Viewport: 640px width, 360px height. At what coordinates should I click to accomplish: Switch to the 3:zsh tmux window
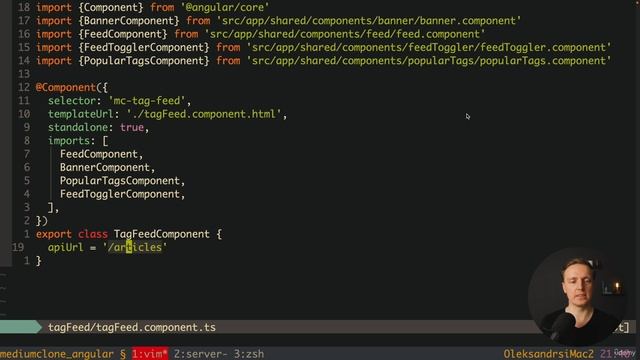(249, 354)
